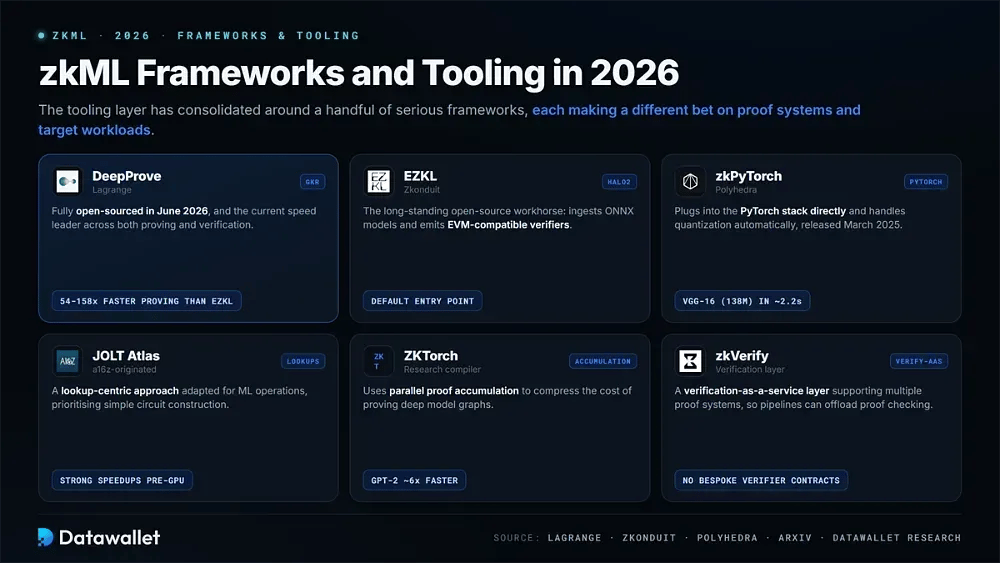Image resolution: width=1000 pixels, height=563 pixels.
Task: Click the 'Zkonduit' subtitle under EZKL
Action: point(422,190)
